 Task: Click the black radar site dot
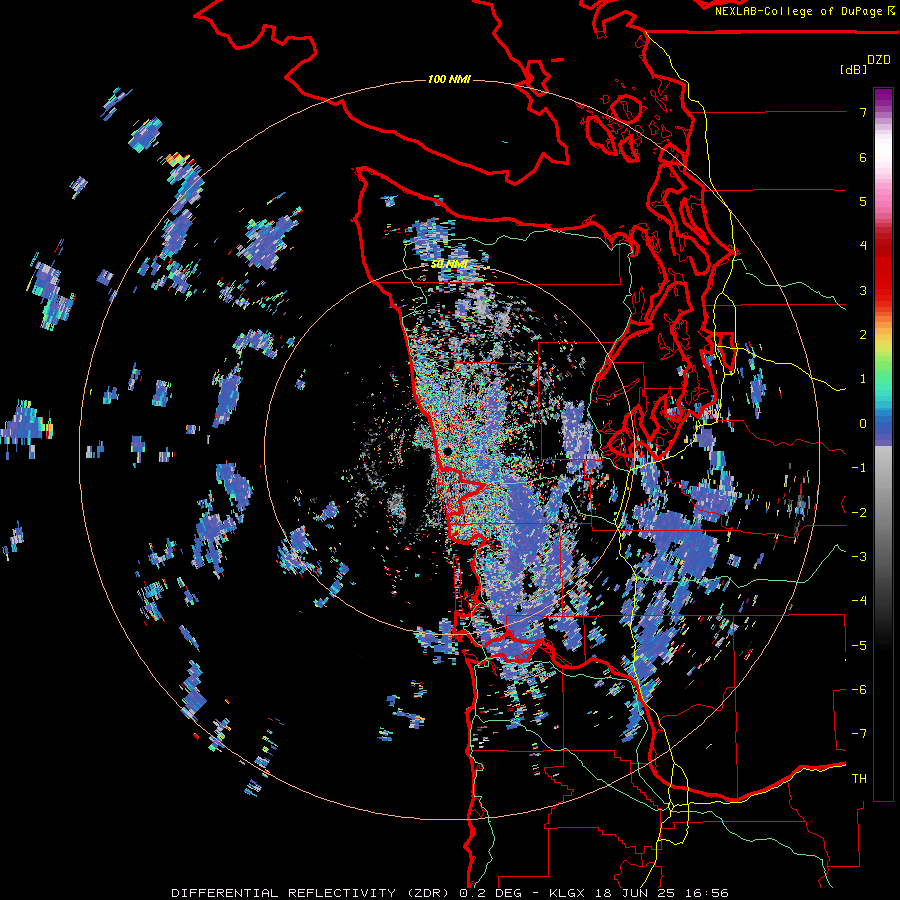tap(448, 452)
